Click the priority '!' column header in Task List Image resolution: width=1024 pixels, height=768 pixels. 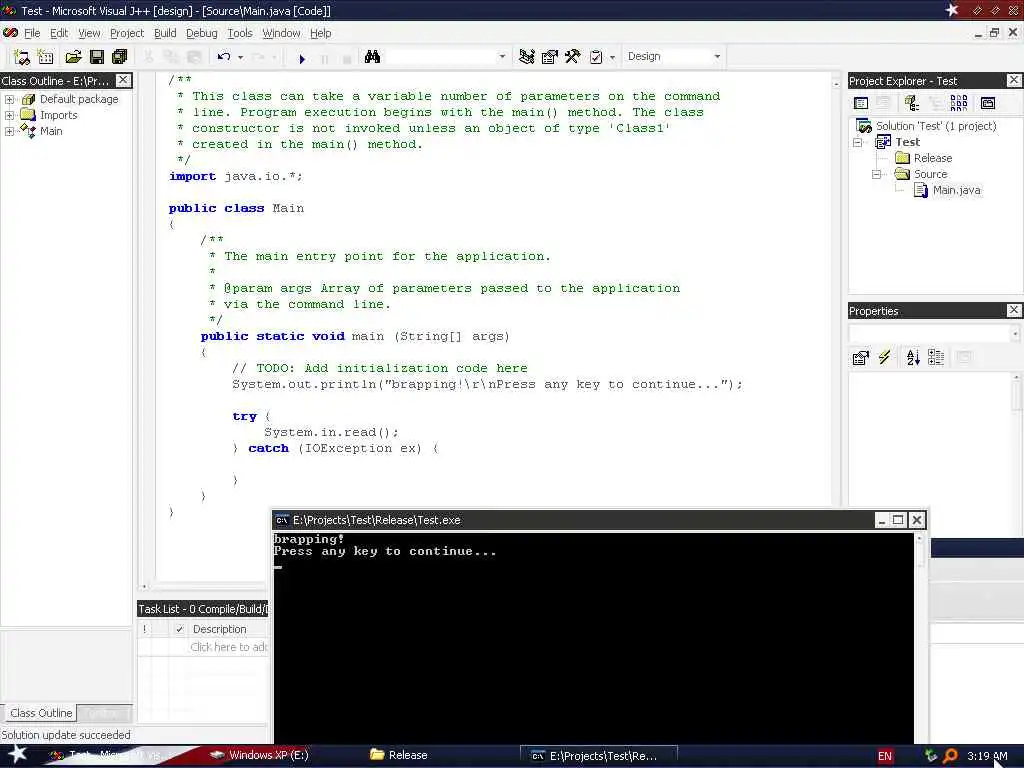point(145,629)
